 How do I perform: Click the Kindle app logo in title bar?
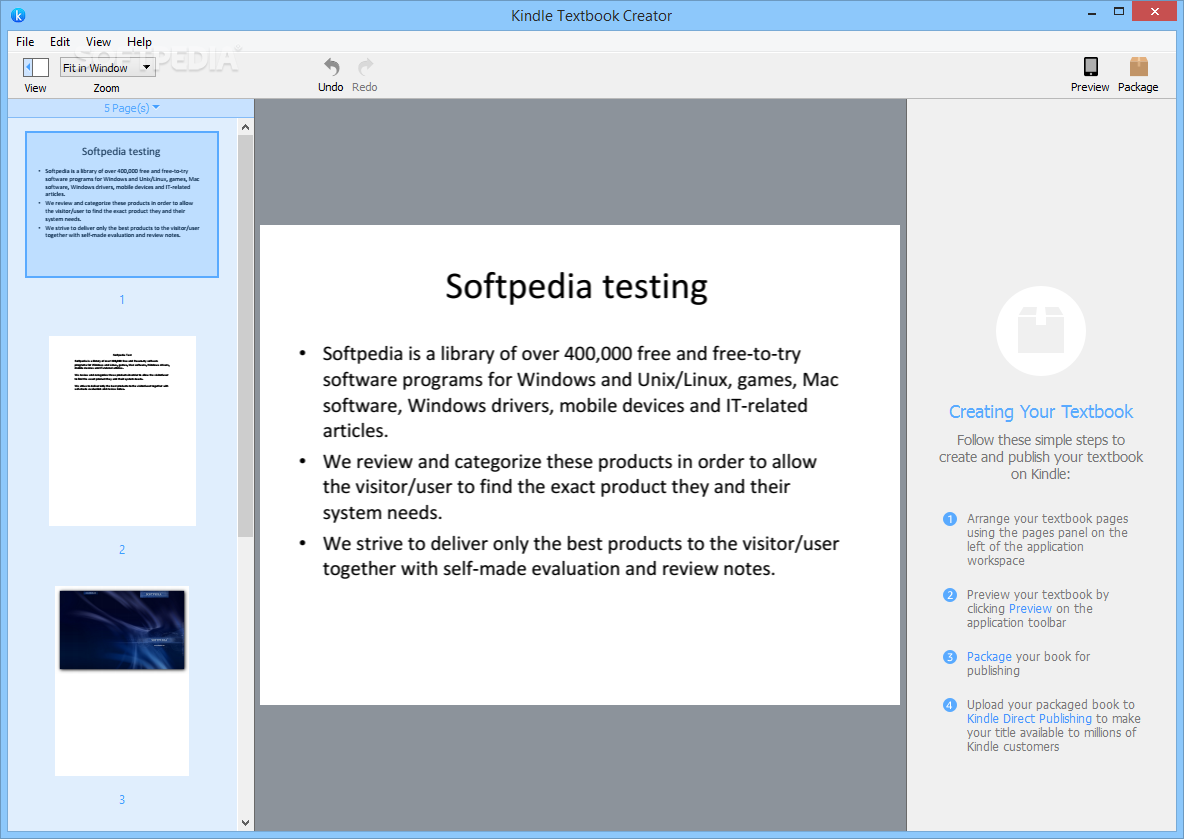pos(18,15)
